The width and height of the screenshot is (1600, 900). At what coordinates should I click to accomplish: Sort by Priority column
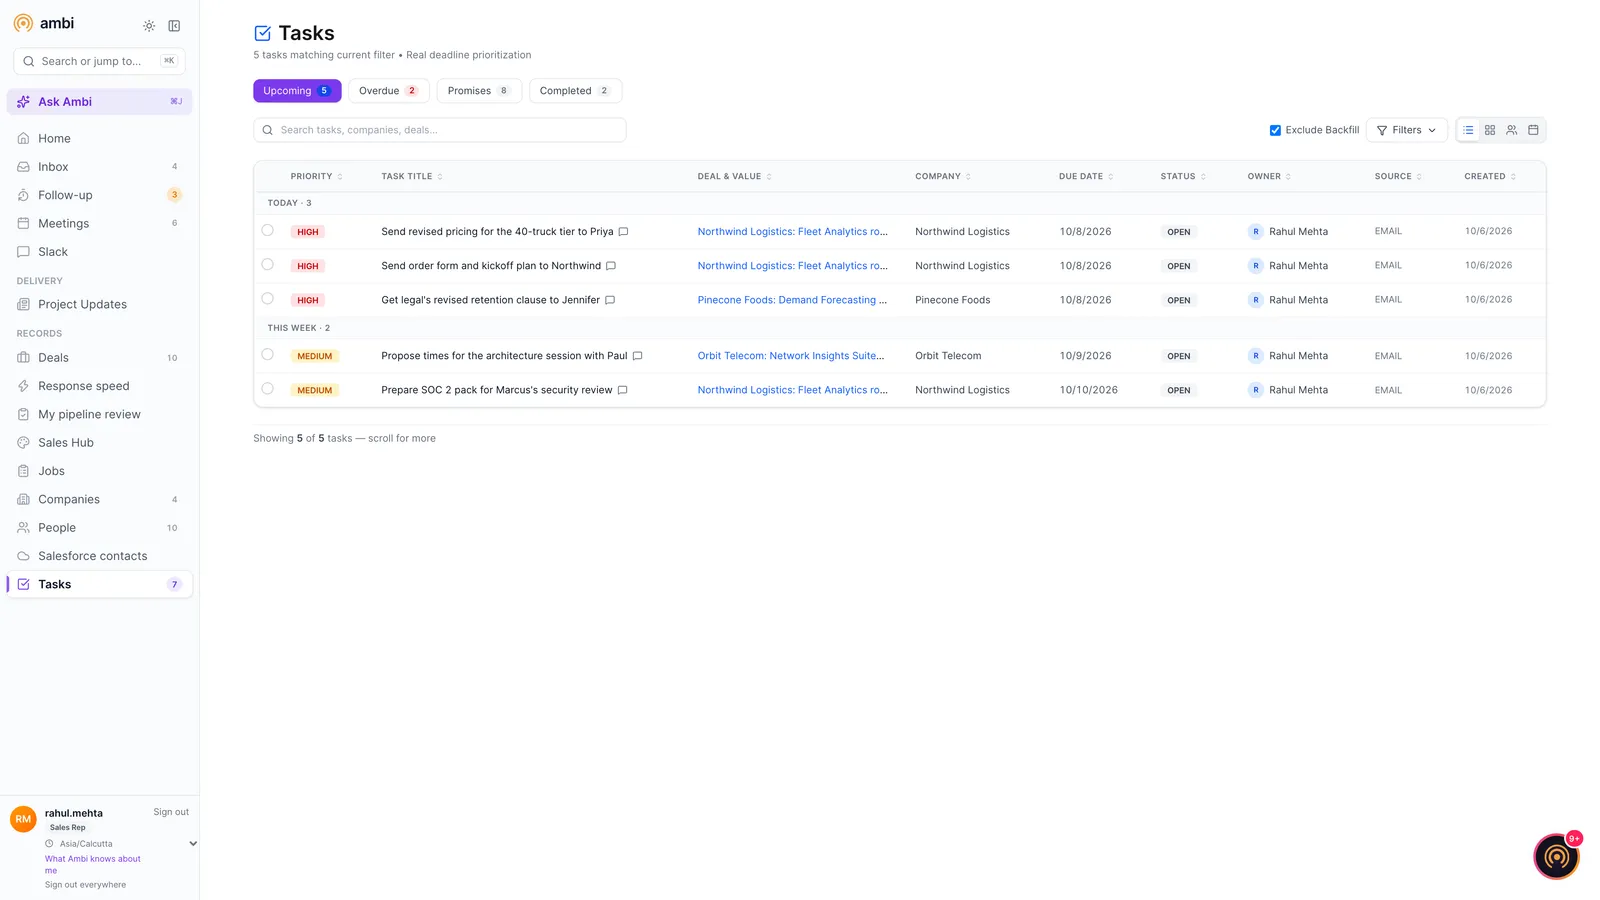316,177
